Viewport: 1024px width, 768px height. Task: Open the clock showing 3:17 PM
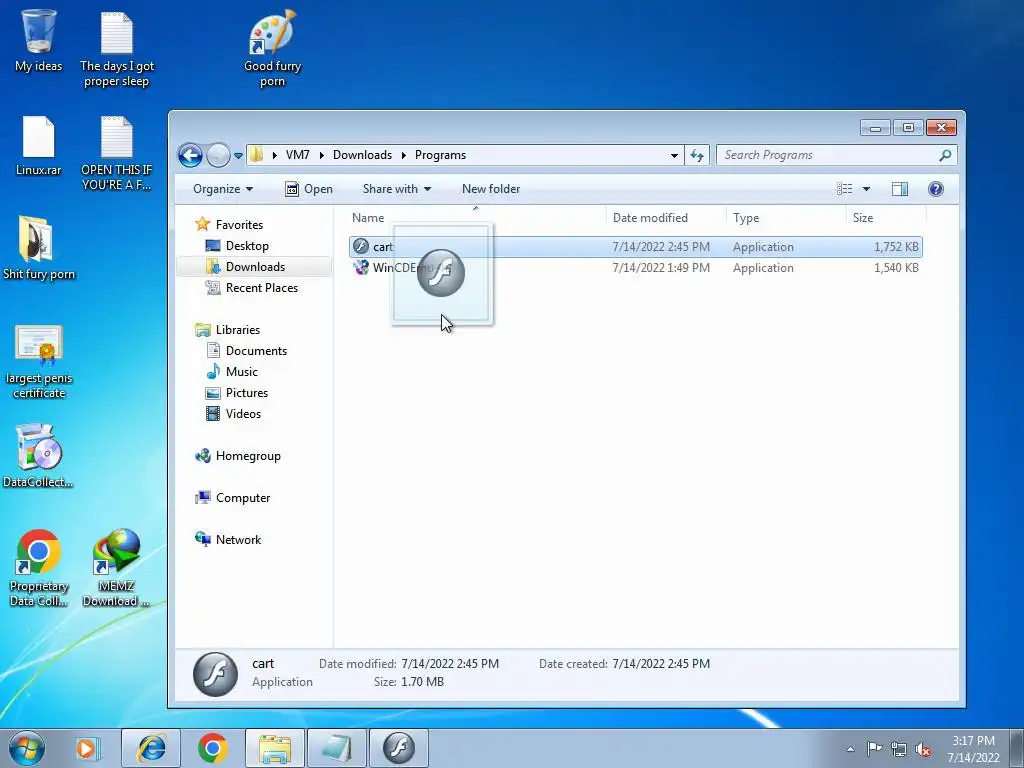tap(973, 748)
